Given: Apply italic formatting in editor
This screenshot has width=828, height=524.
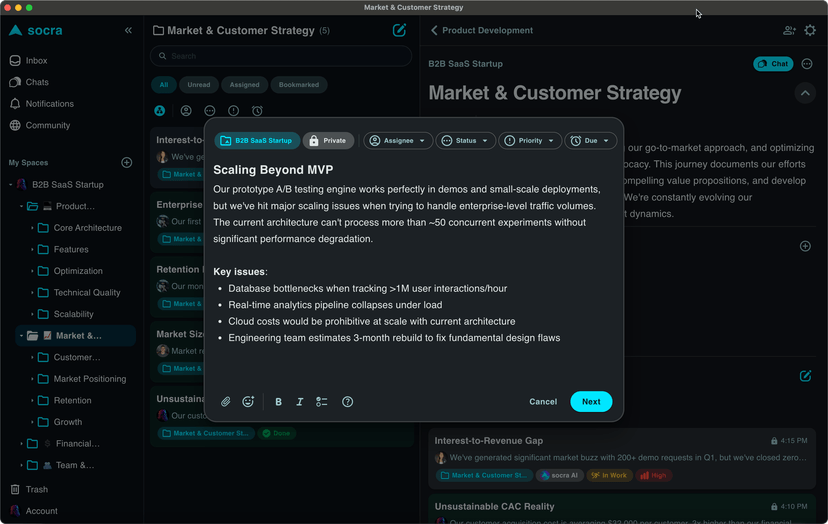Looking at the screenshot, I should (299, 402).
